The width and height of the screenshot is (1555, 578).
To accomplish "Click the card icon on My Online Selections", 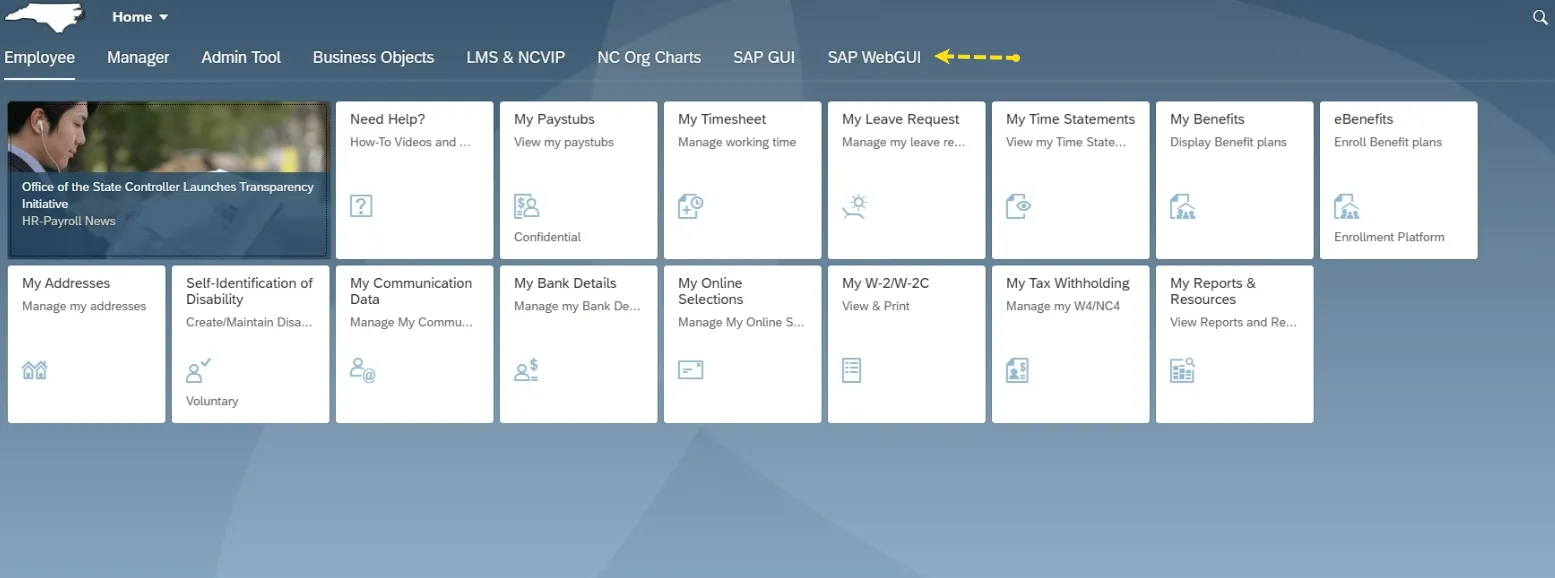I will point(690,370).
